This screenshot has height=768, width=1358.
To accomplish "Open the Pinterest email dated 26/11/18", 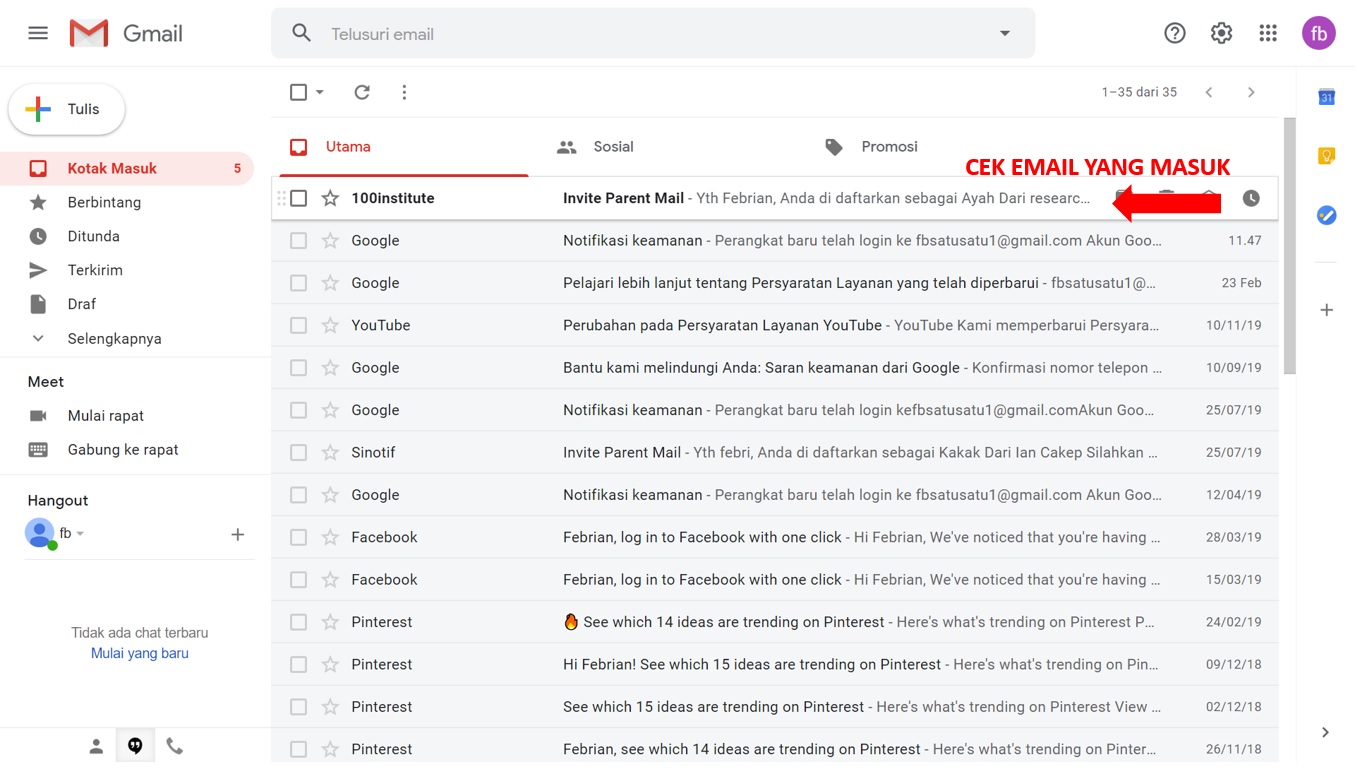I will 775,748.
